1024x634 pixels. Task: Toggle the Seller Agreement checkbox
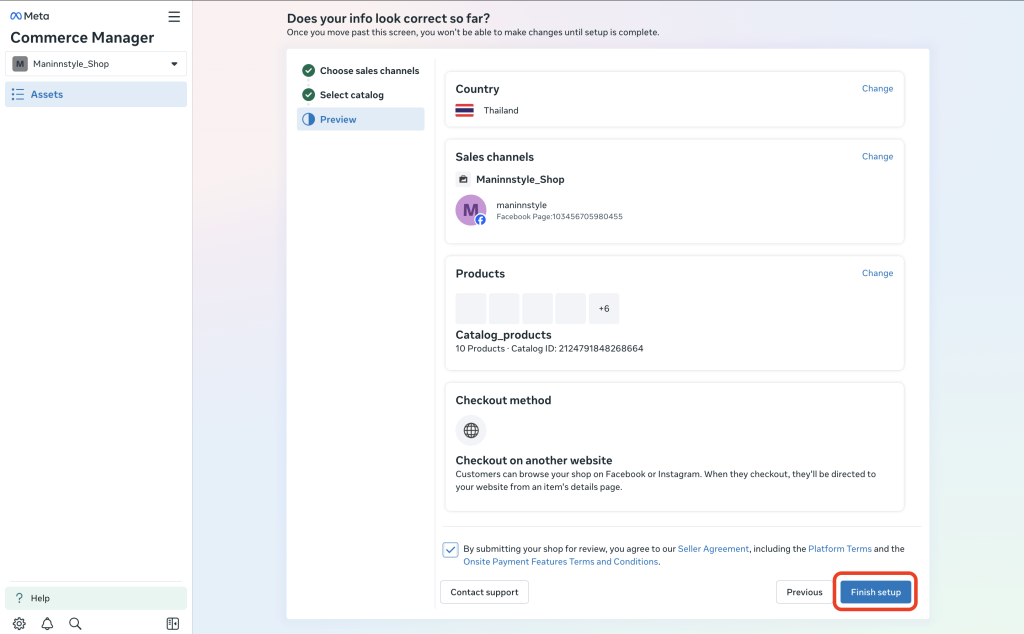click(x=451, y=549)
